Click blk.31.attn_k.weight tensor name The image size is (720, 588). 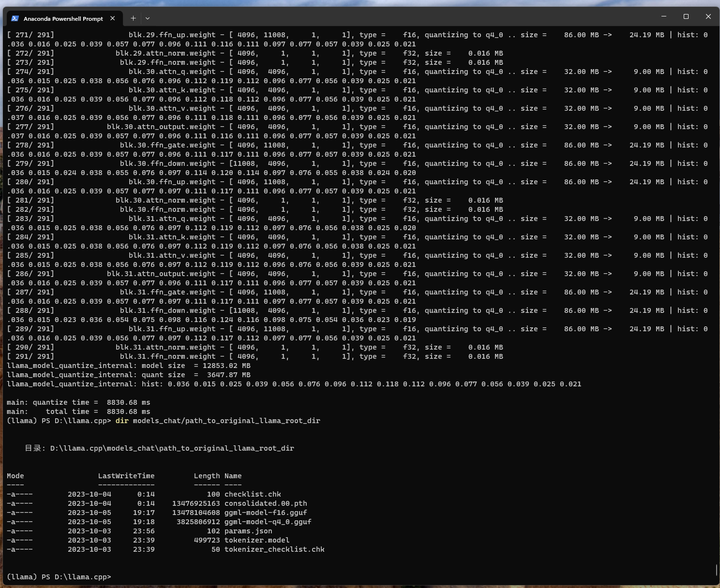(x=172, y=237)
